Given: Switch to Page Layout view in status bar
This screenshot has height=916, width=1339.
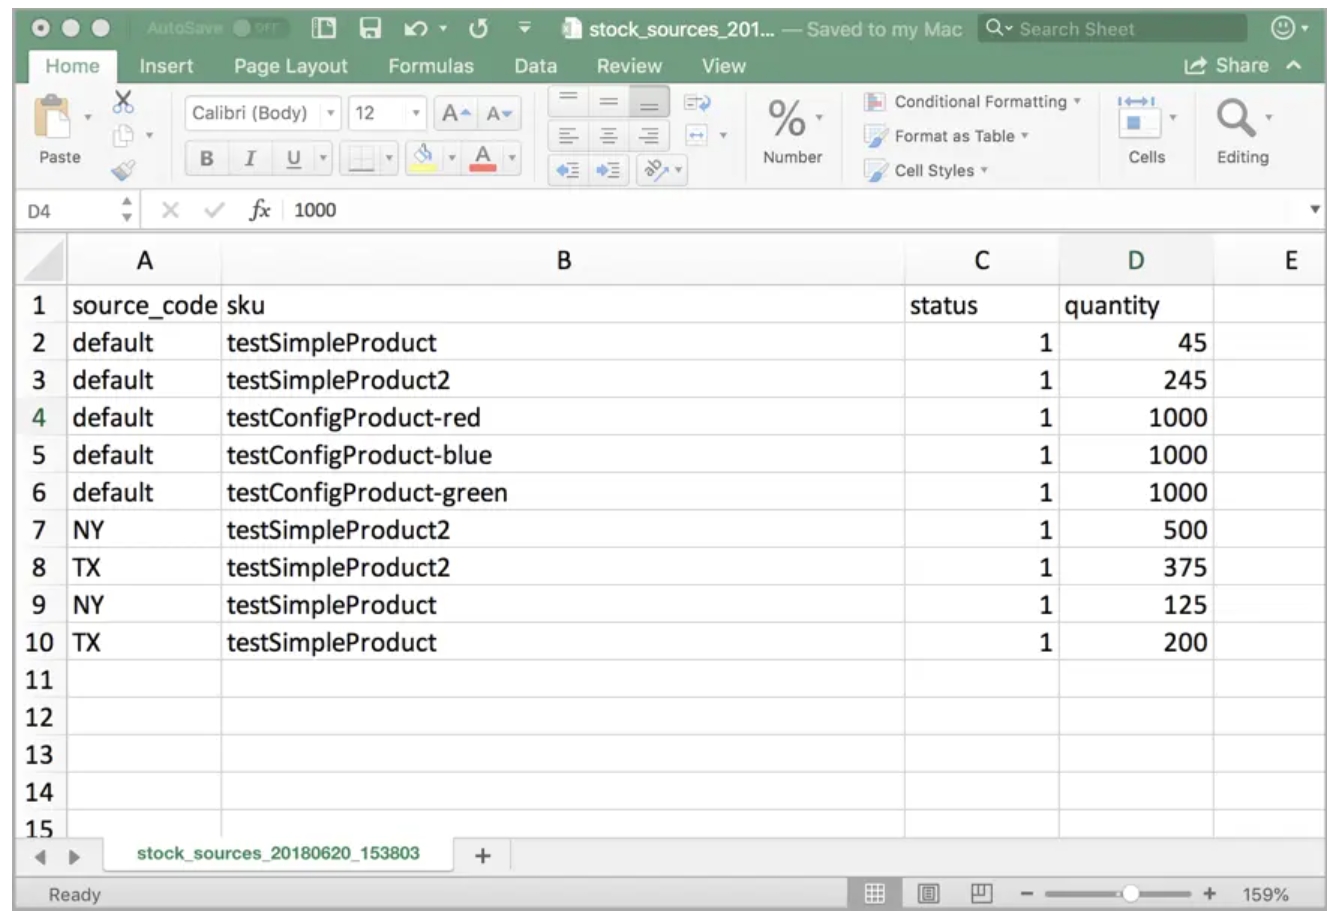Looking at the screenshot, I should click(927, 893).
